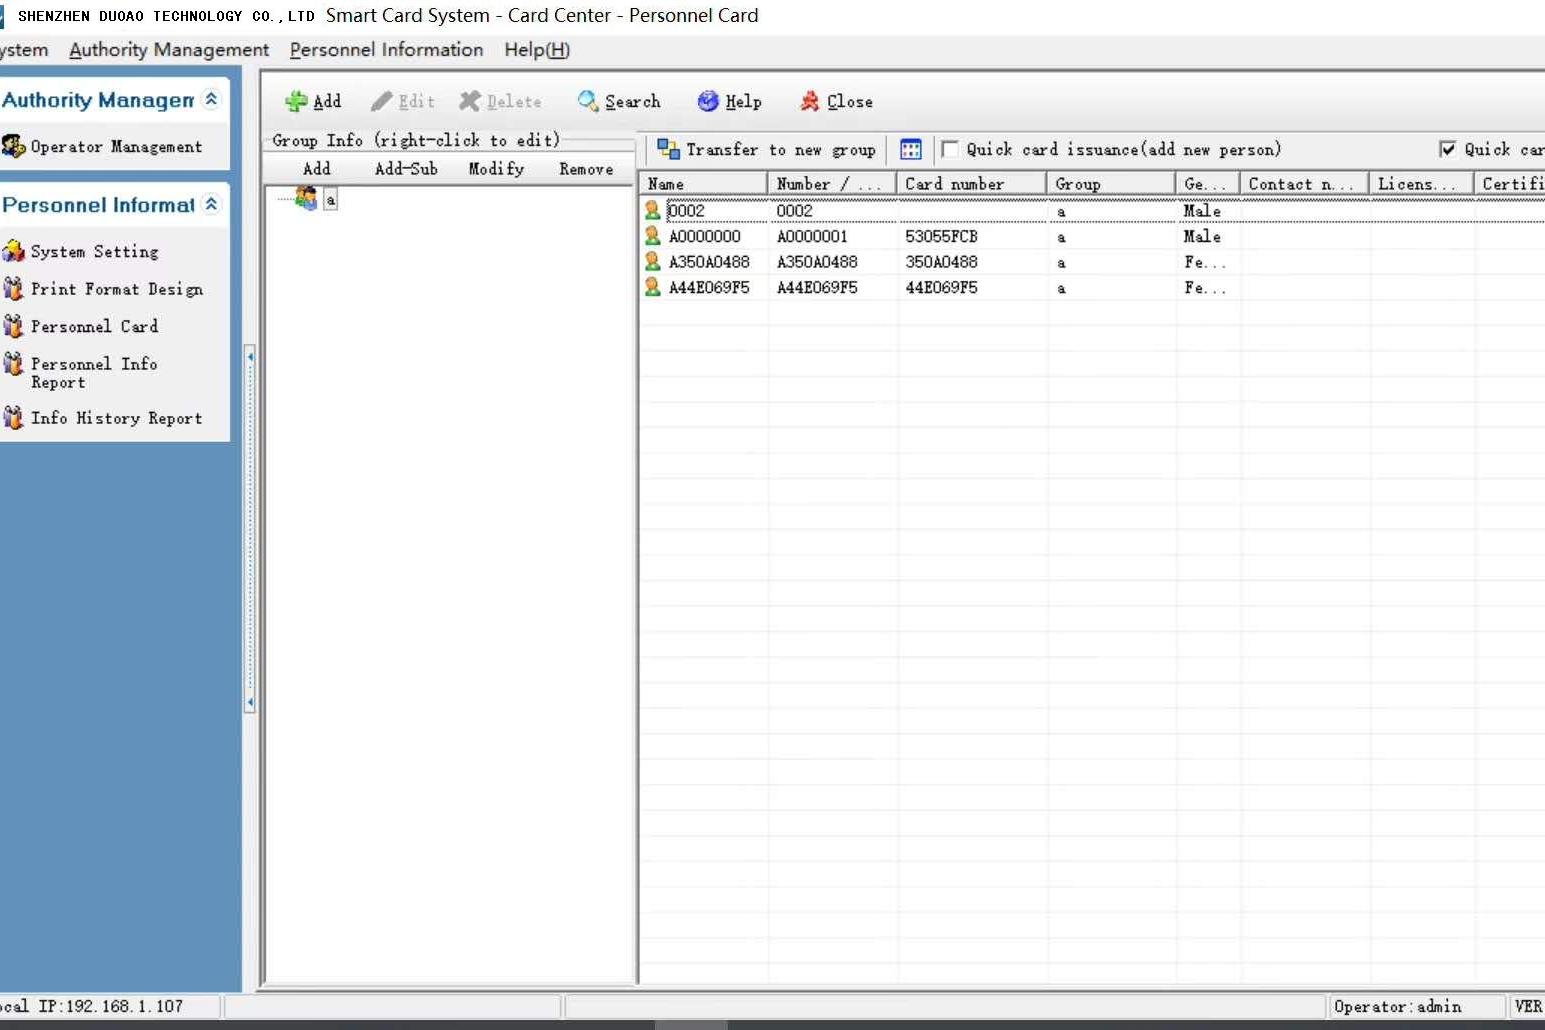
Task: Click the green Add toolbar icon
Action: coord(297,101)
